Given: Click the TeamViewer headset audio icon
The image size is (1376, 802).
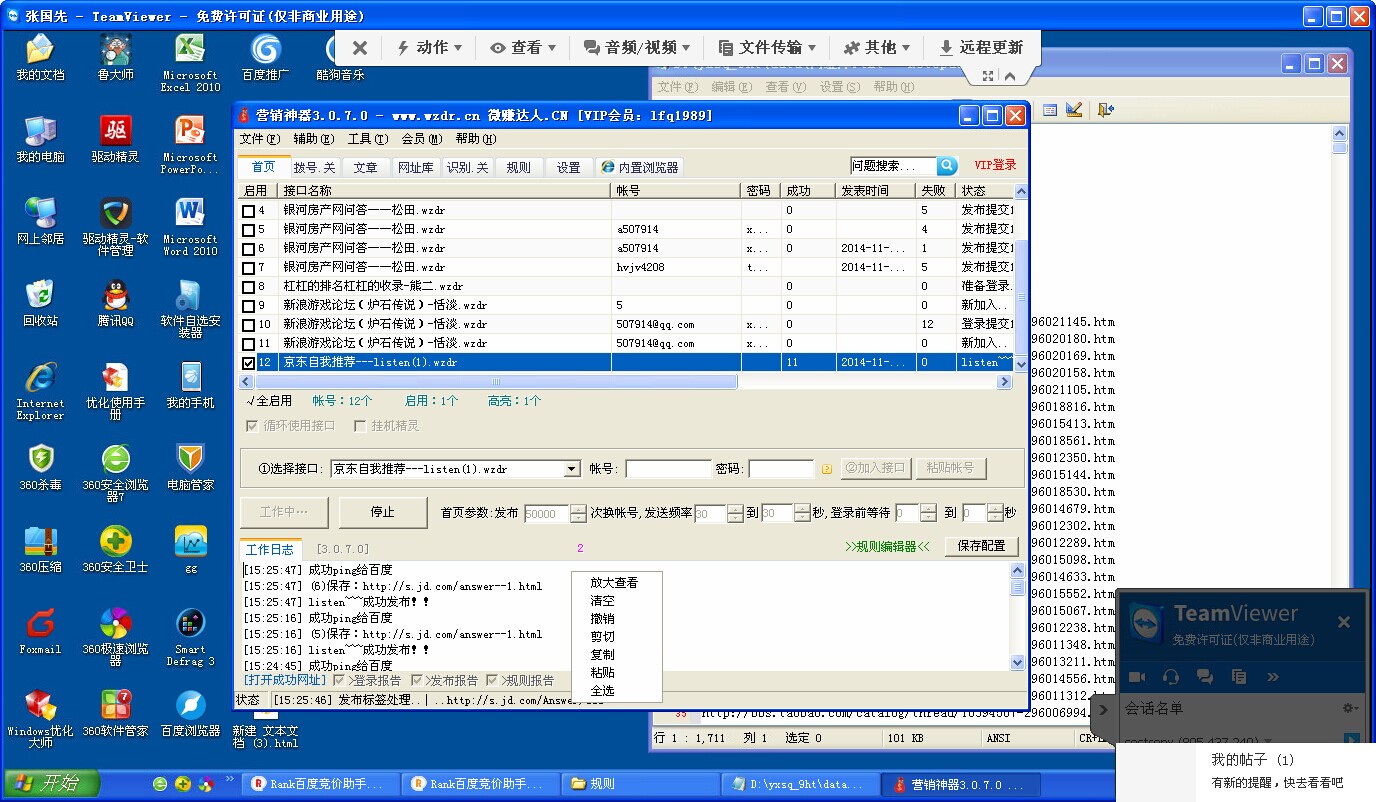Looking at the screenshot, I should tap(1170, 677).
